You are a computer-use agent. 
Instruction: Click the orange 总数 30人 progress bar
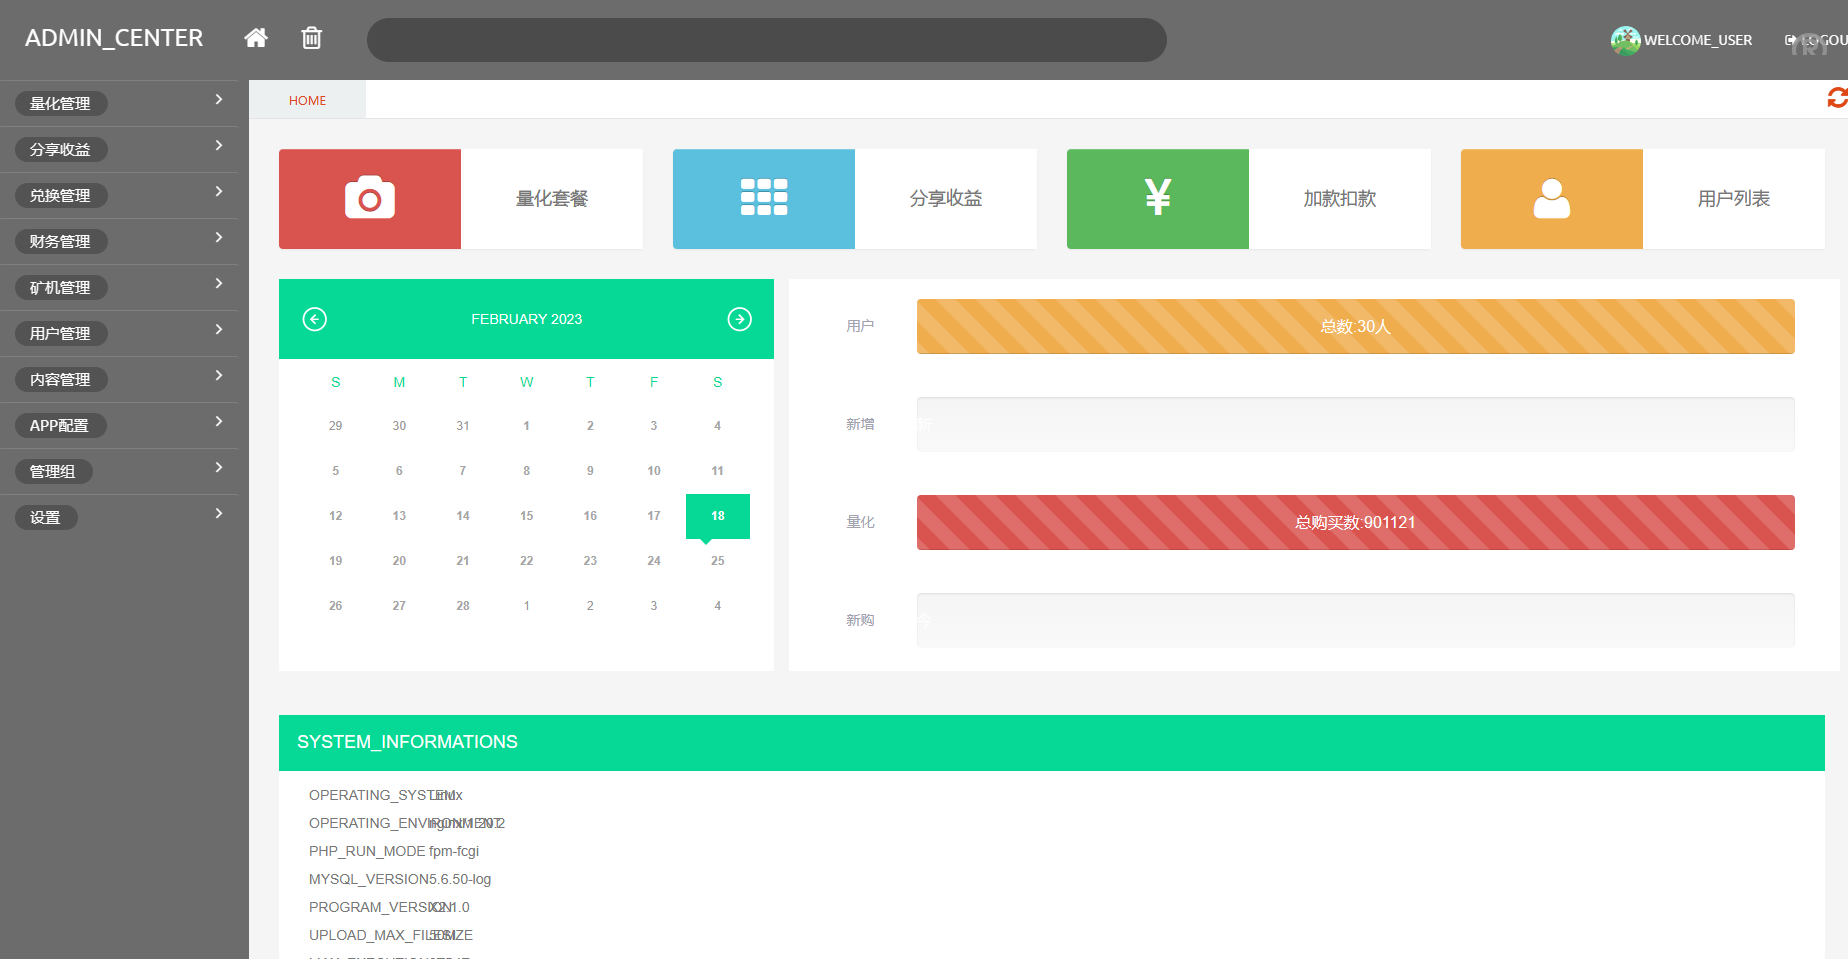point(1355,326)
